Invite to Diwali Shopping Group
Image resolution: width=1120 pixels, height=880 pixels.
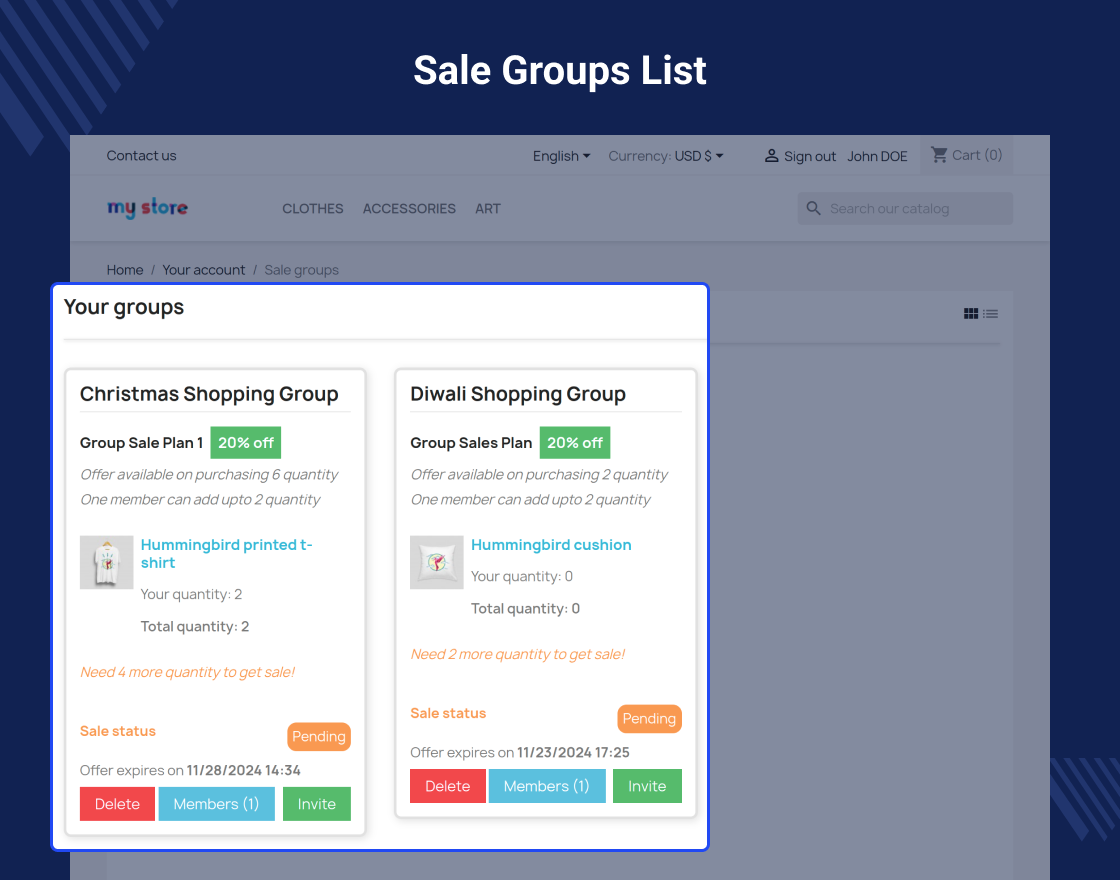click(647, 786)
